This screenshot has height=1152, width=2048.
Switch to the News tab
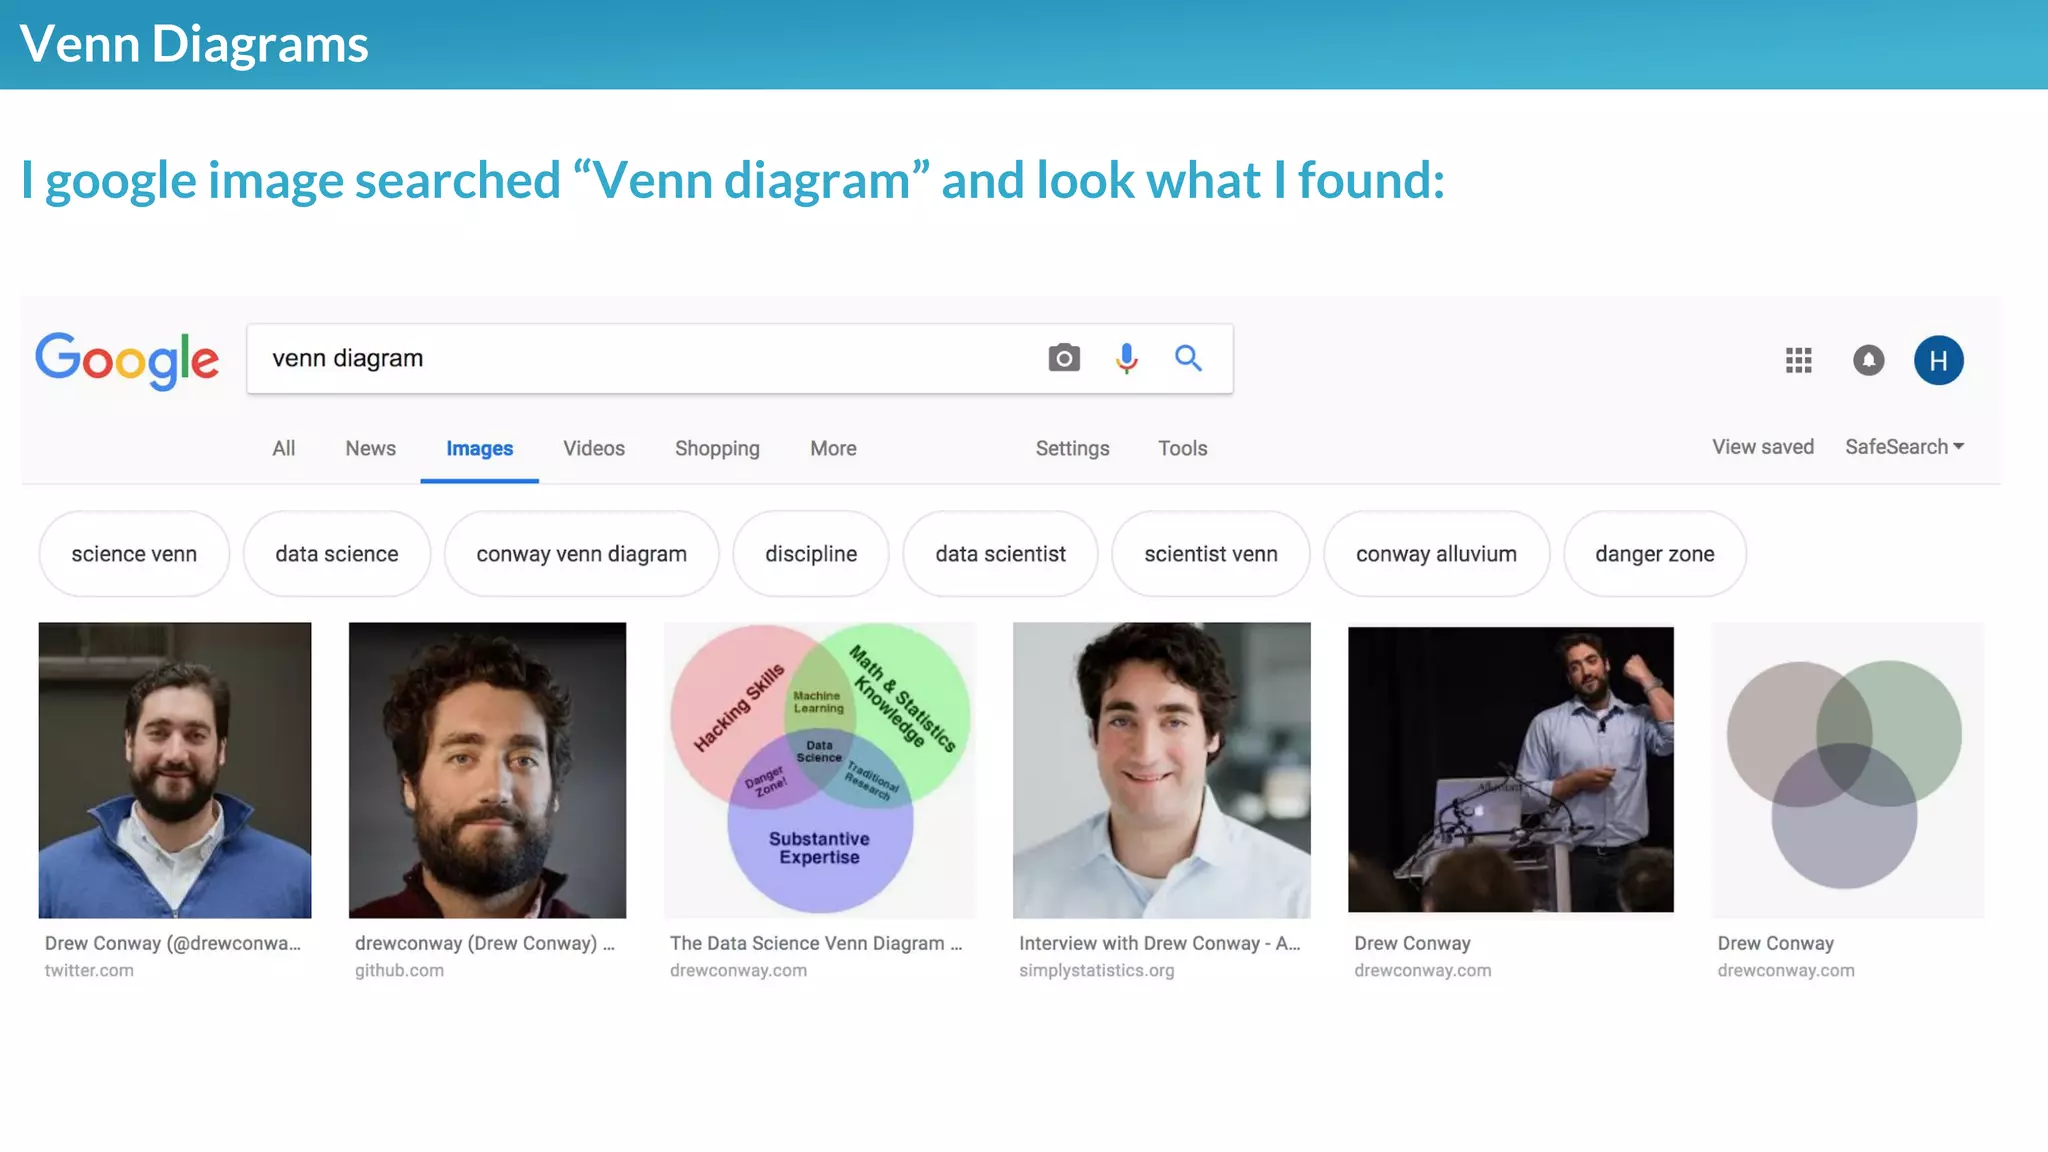point(370,448)
